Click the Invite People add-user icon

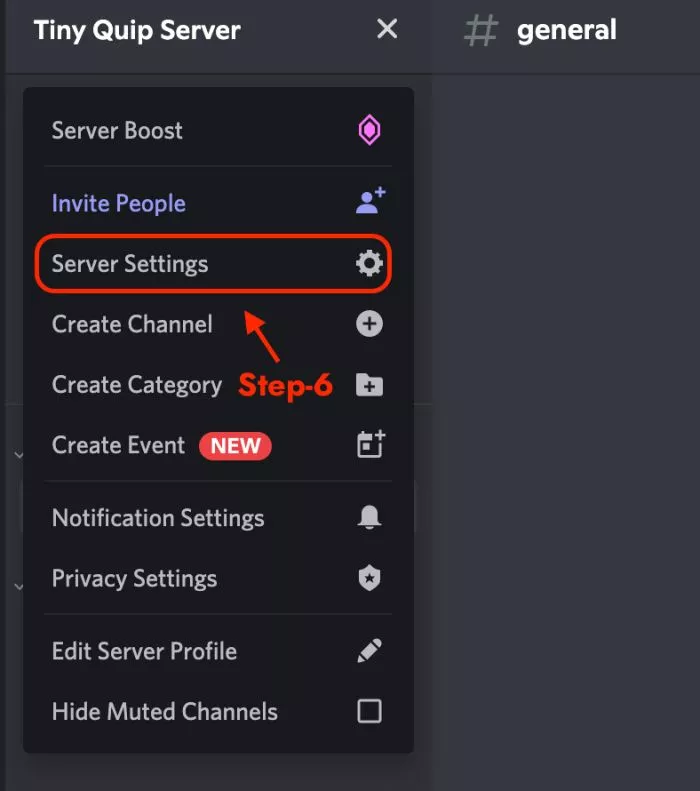point(371,201)
